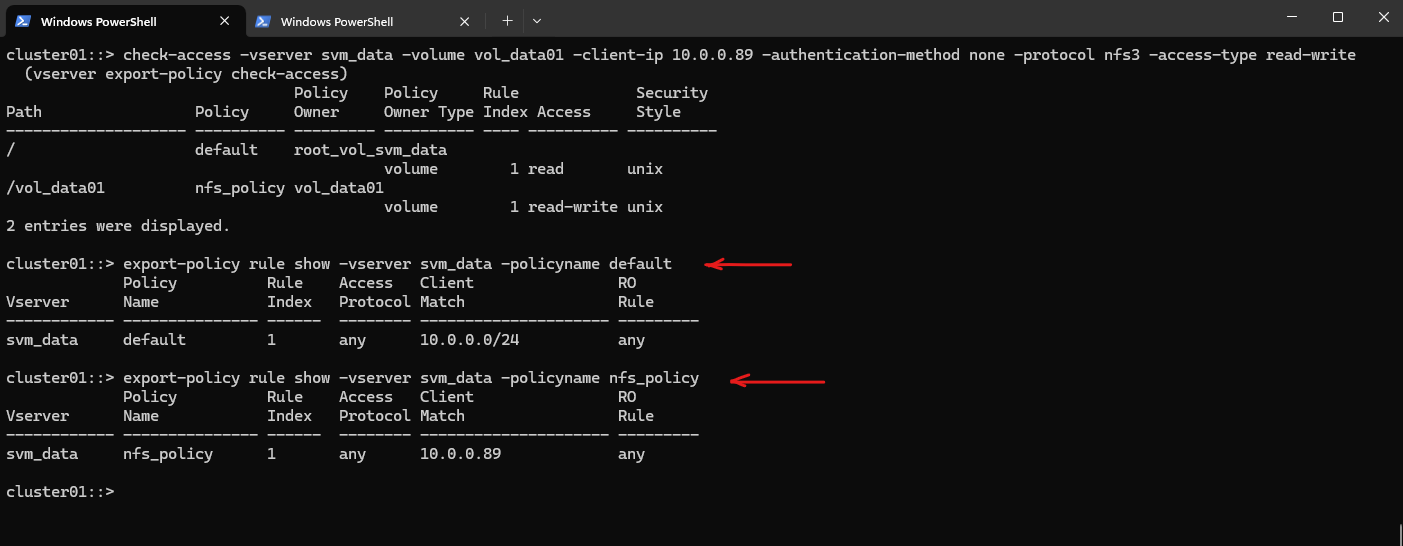
Task: Click the root_vol_svm_data policy owner text
Action: coord(370,150)
